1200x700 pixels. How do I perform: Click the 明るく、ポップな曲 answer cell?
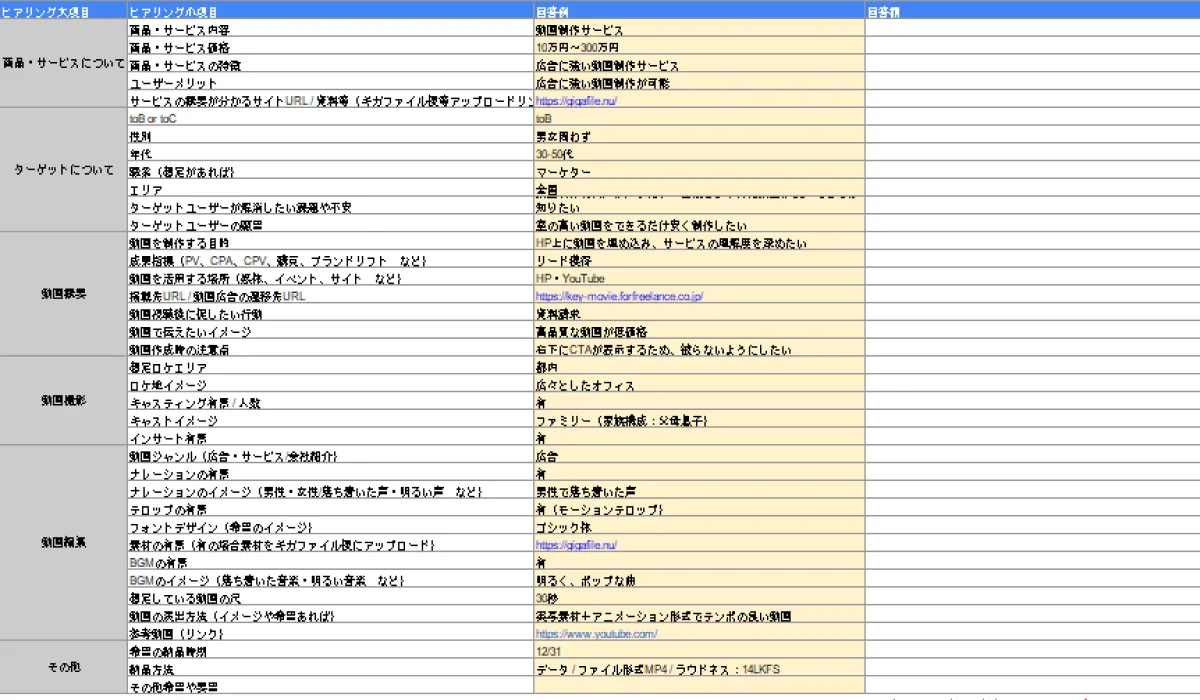pos(699,581)
